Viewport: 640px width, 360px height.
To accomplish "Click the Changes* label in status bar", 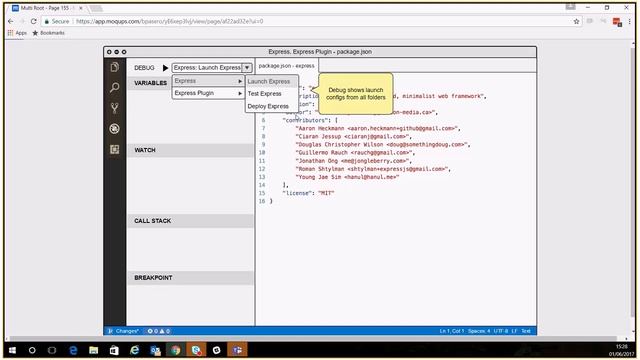I will (127, 331).
